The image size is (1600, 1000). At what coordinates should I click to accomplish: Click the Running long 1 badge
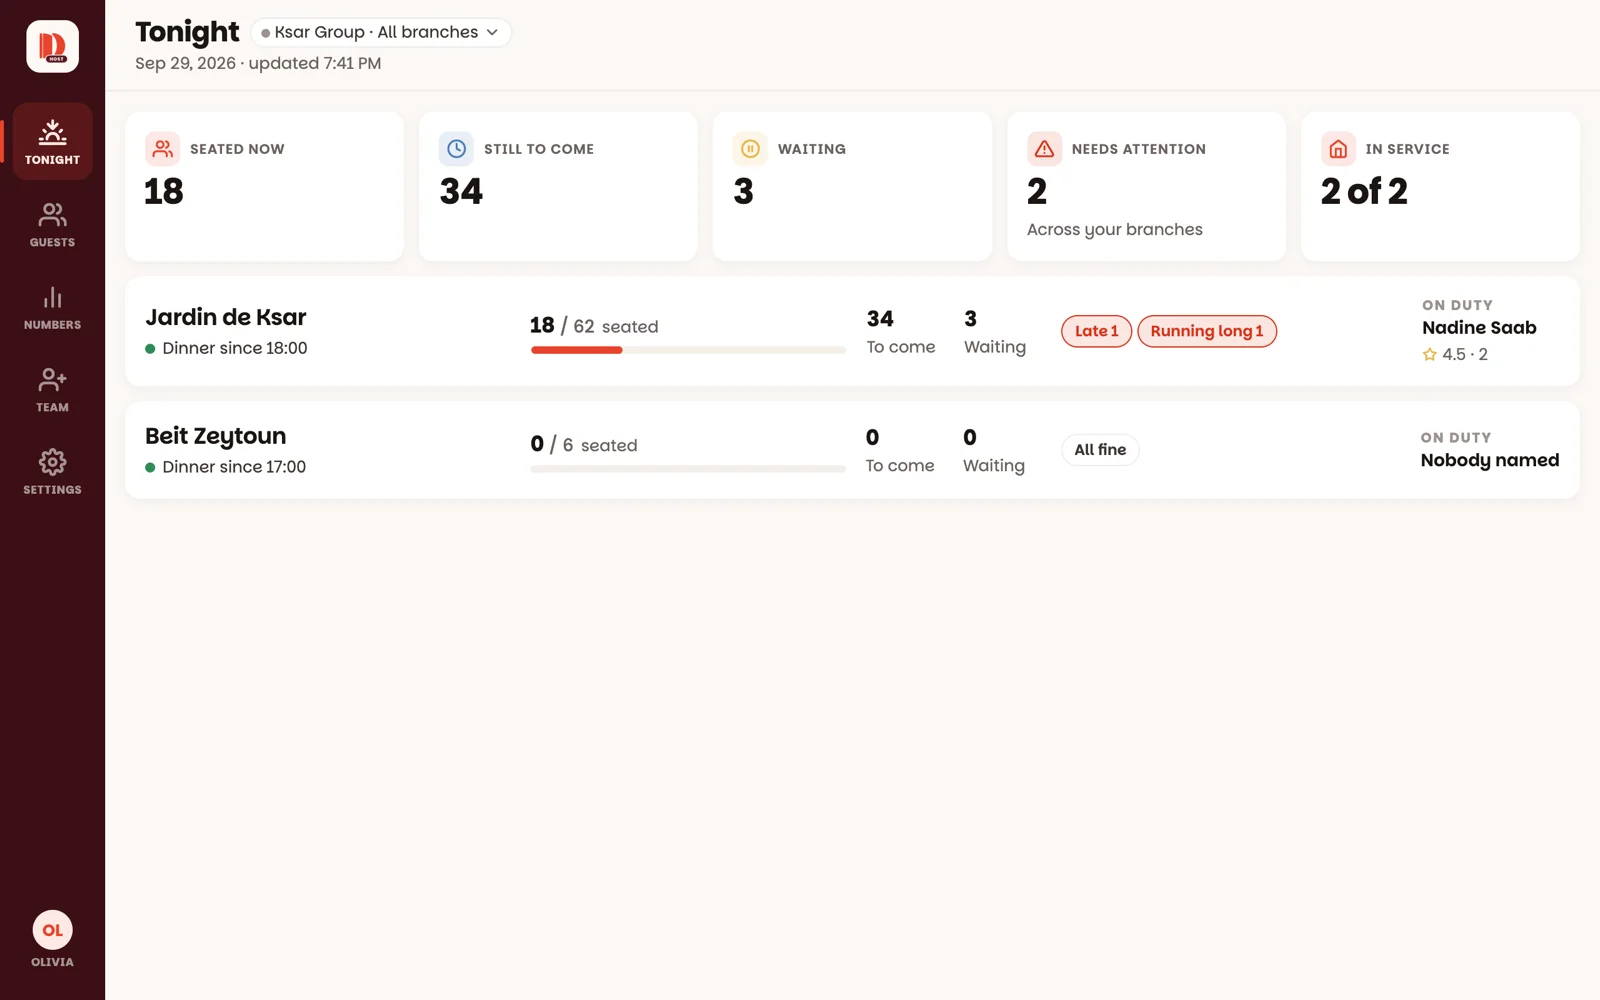(1207, 331)
